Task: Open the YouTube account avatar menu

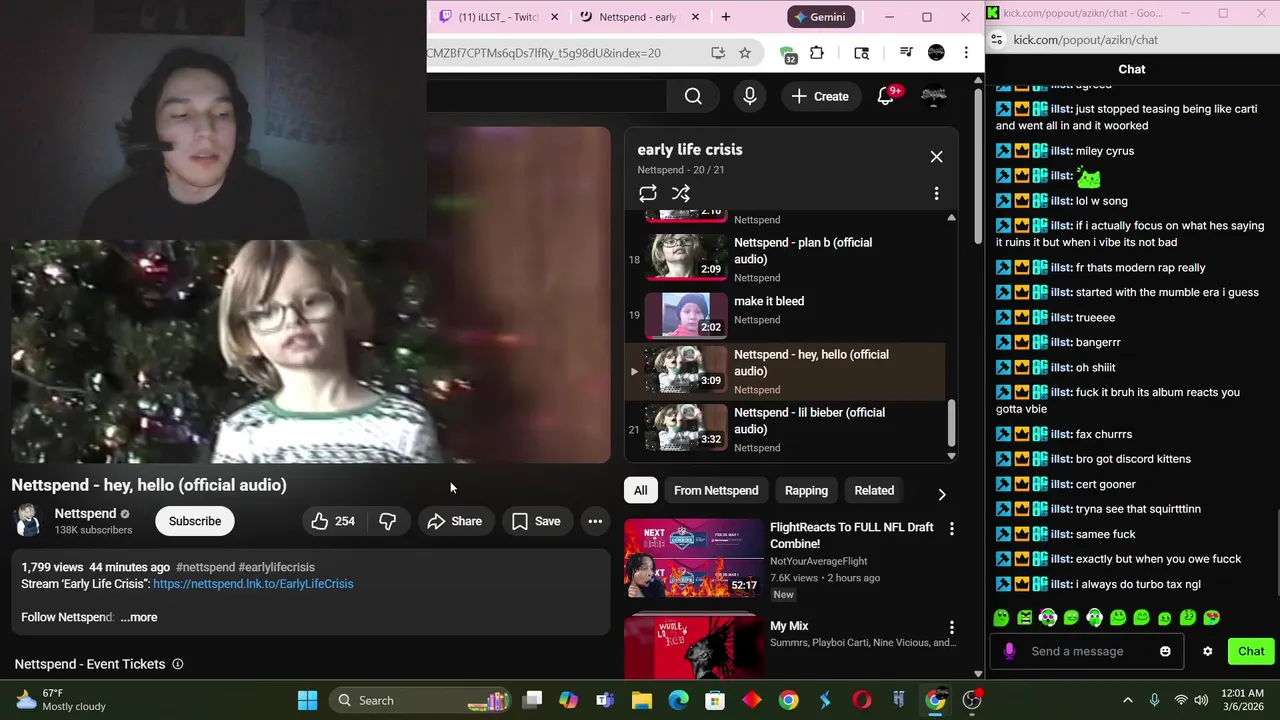Action: [934, 96]
